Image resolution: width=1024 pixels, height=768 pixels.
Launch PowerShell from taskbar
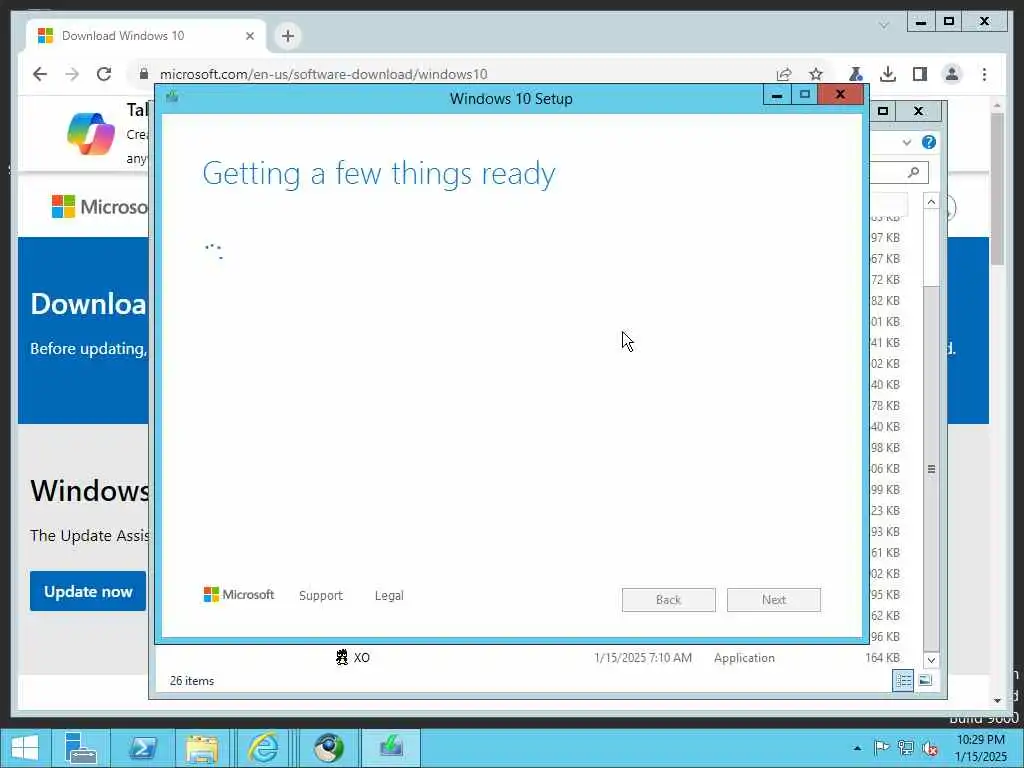tap(142, 748)
